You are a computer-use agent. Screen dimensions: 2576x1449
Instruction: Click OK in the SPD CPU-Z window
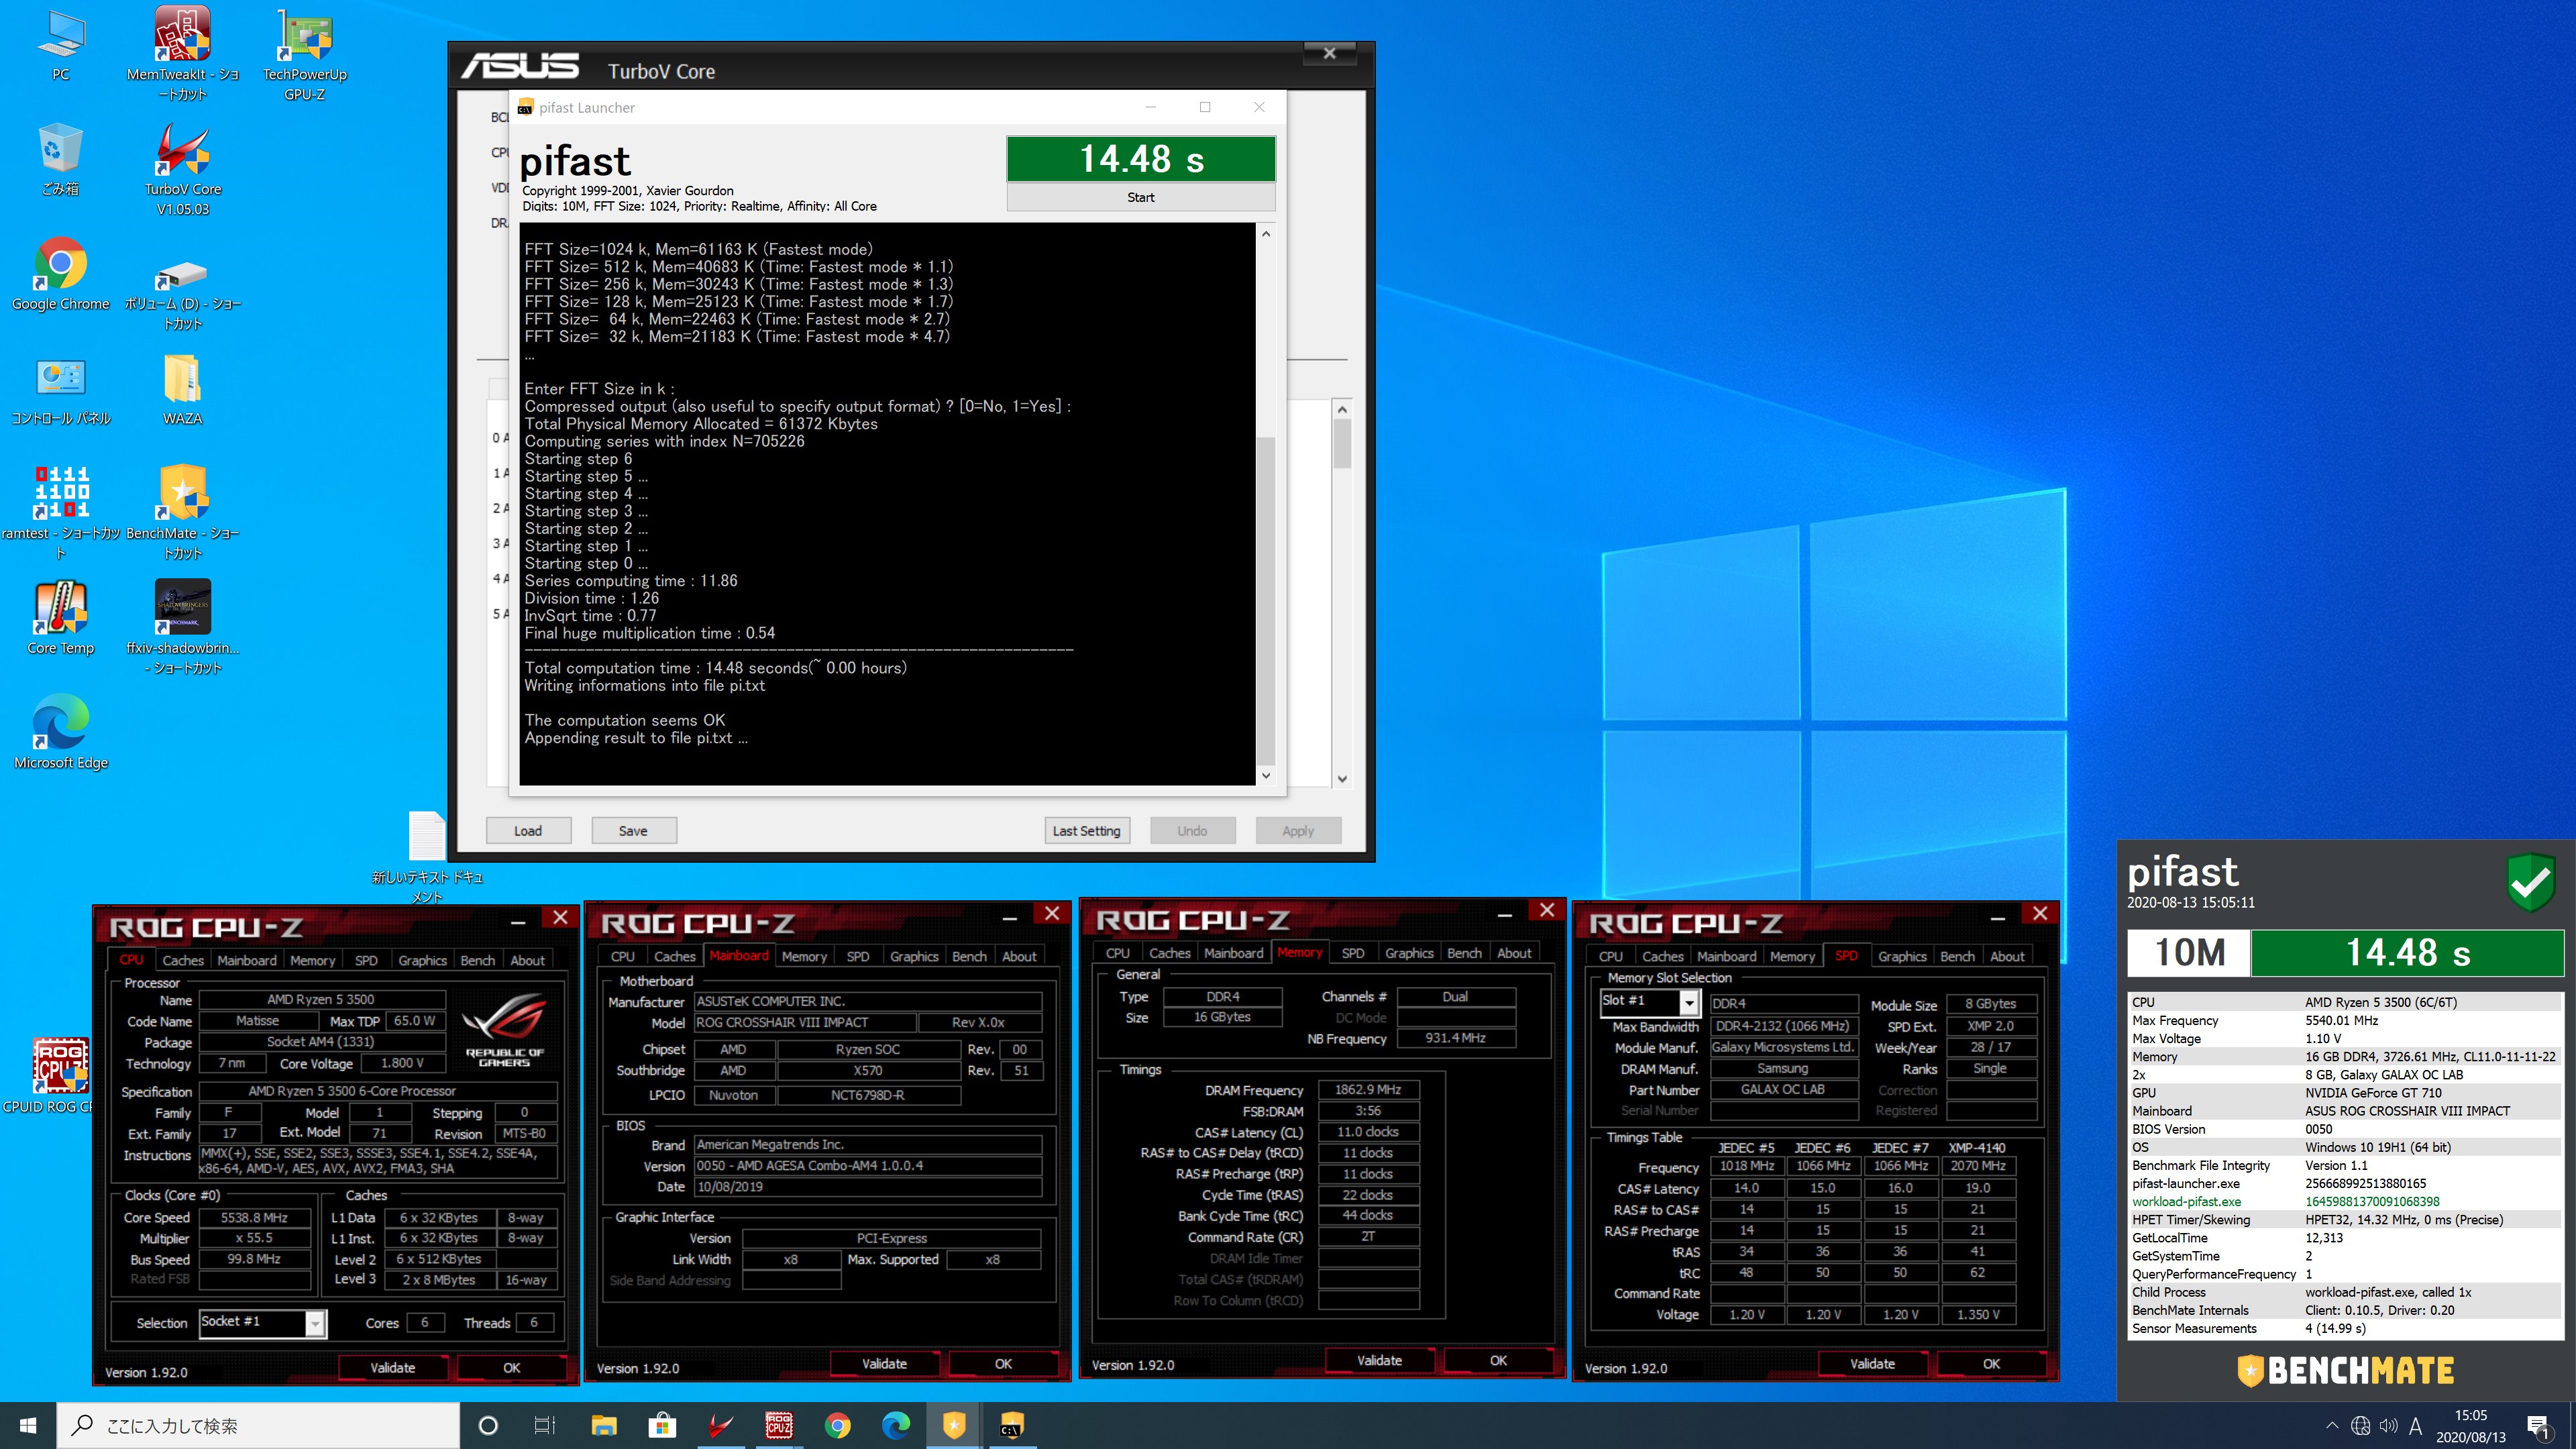pos(1991,1364)
